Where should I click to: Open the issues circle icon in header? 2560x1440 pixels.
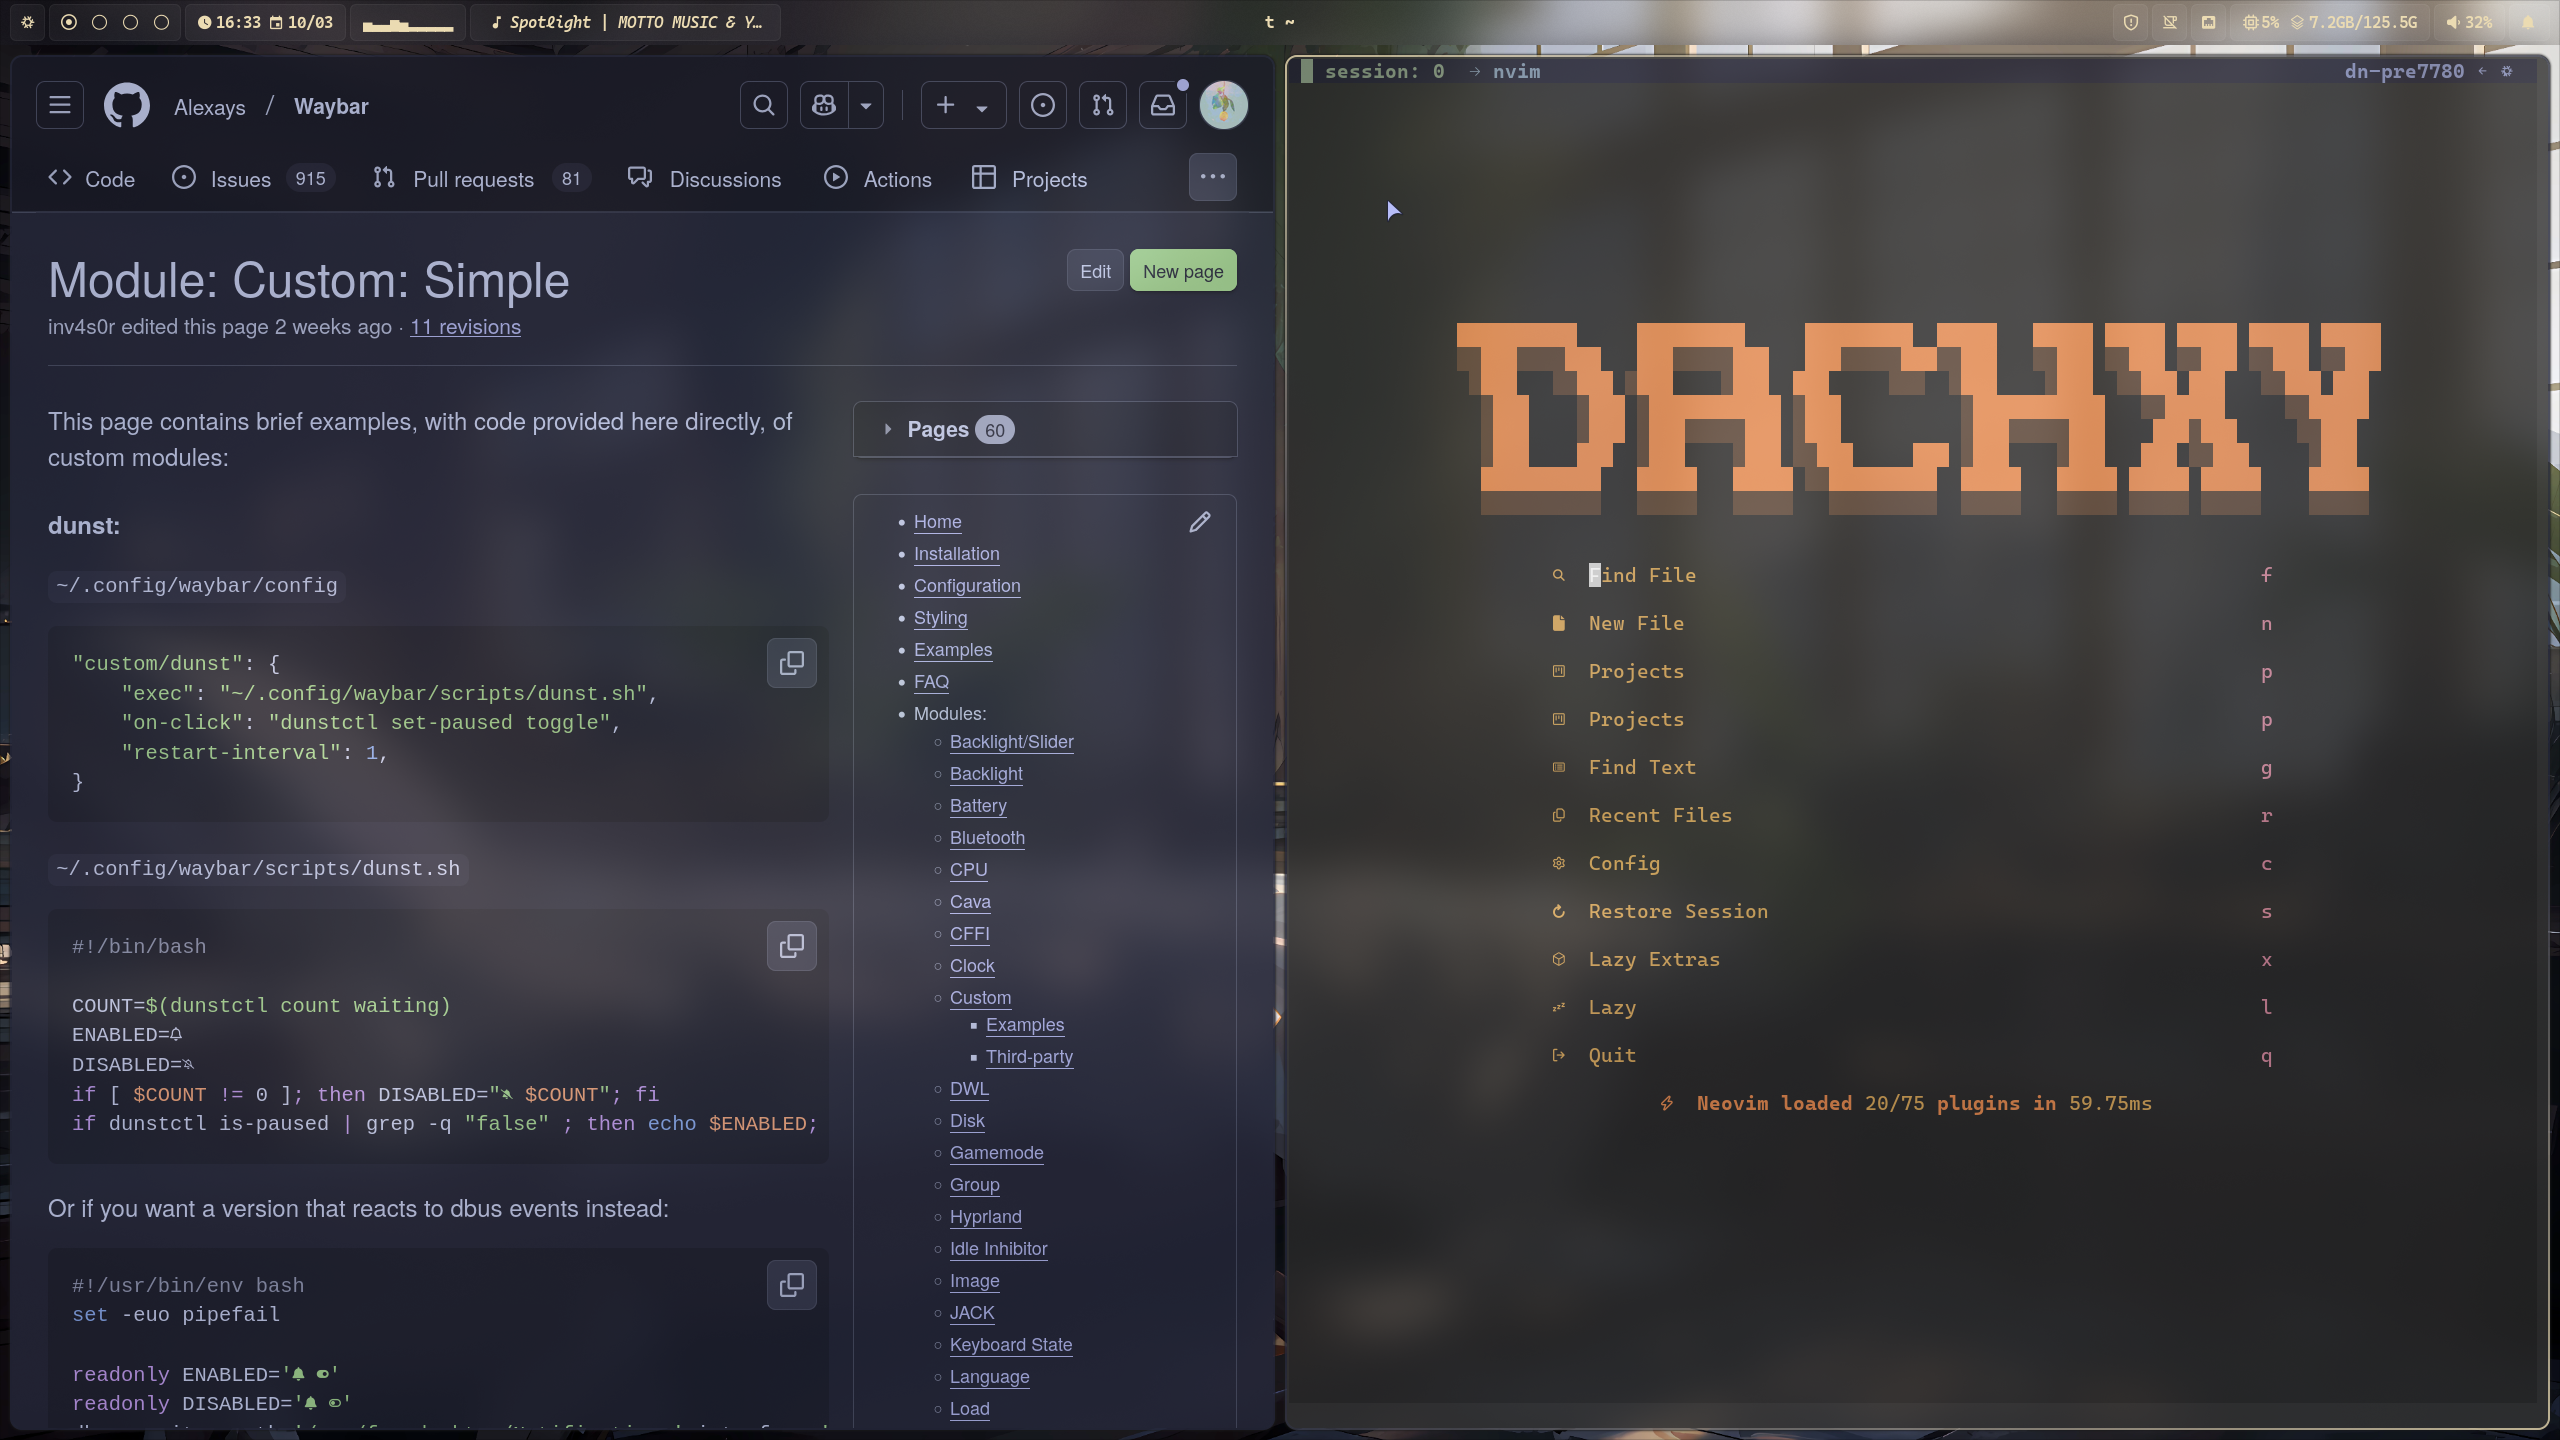pyautogui.click(x=1042, y=106)
